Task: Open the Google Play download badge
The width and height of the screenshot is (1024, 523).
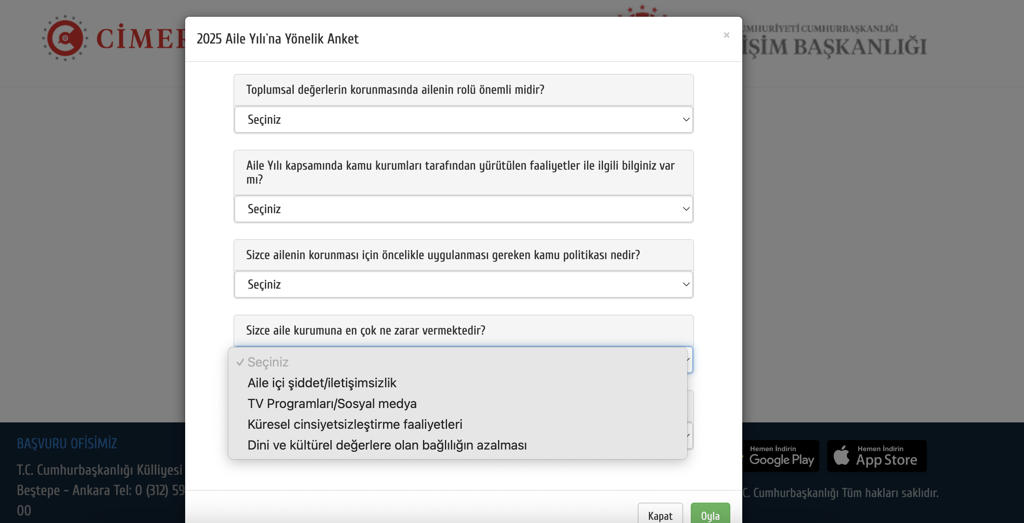Action: (x=782, y=456)
